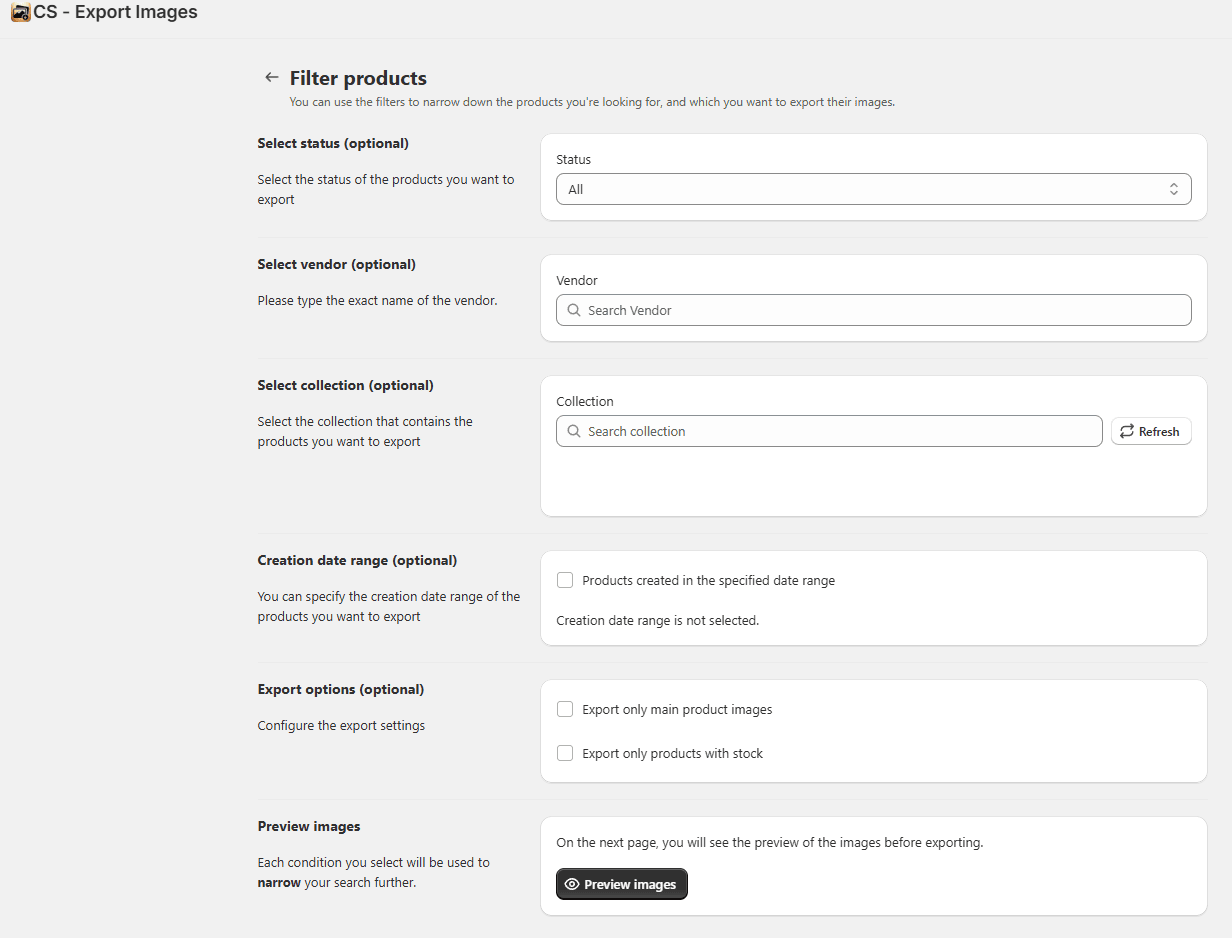This screenshot has width=1232, height=938.
Task: Click the circular arrows icon on Refresh
Action: pyautogui.click(x=1127, y=432)
